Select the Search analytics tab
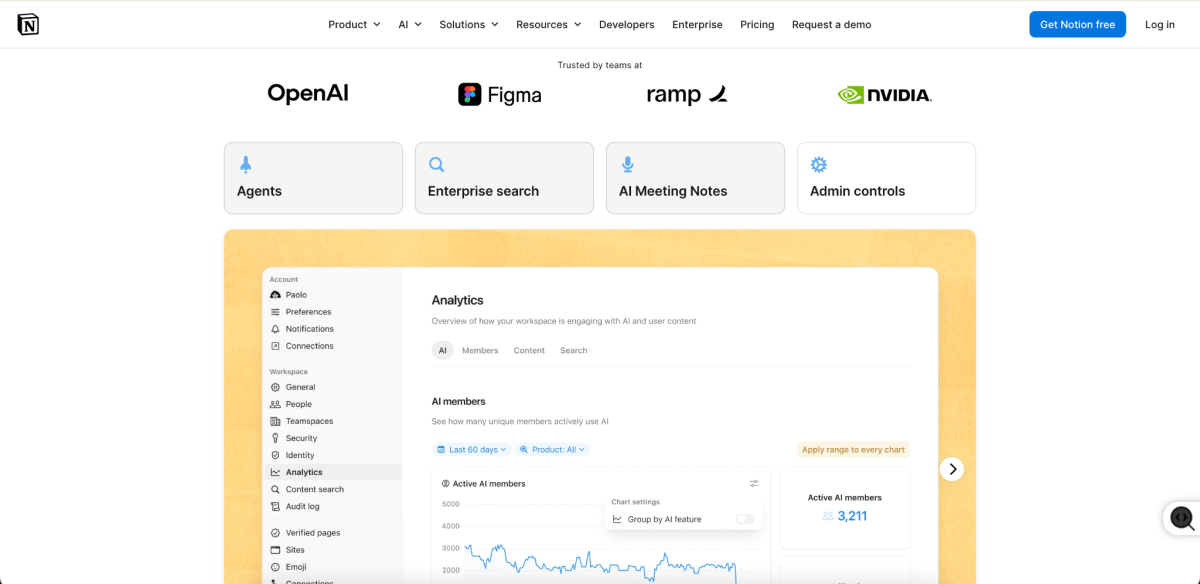 (574, 351)
